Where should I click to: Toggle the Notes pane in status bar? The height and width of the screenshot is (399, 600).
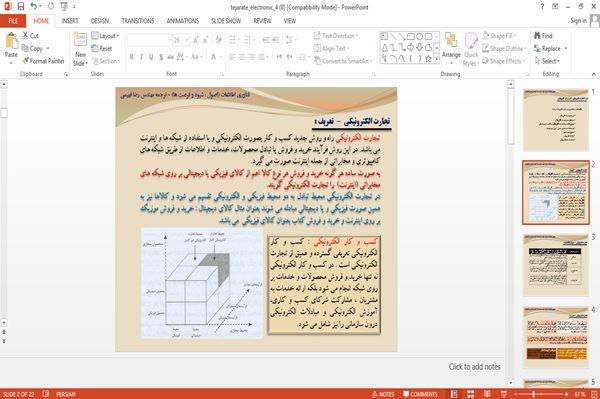(x=383, y=394)
